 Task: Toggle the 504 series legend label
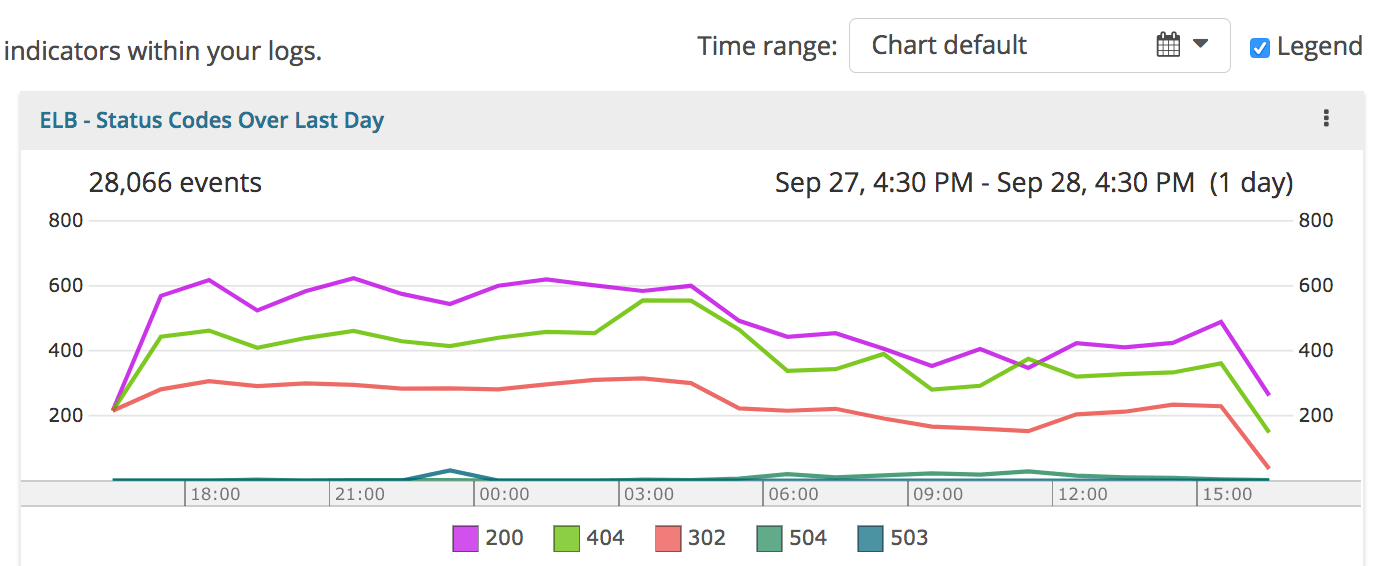[x=808, y=538]
